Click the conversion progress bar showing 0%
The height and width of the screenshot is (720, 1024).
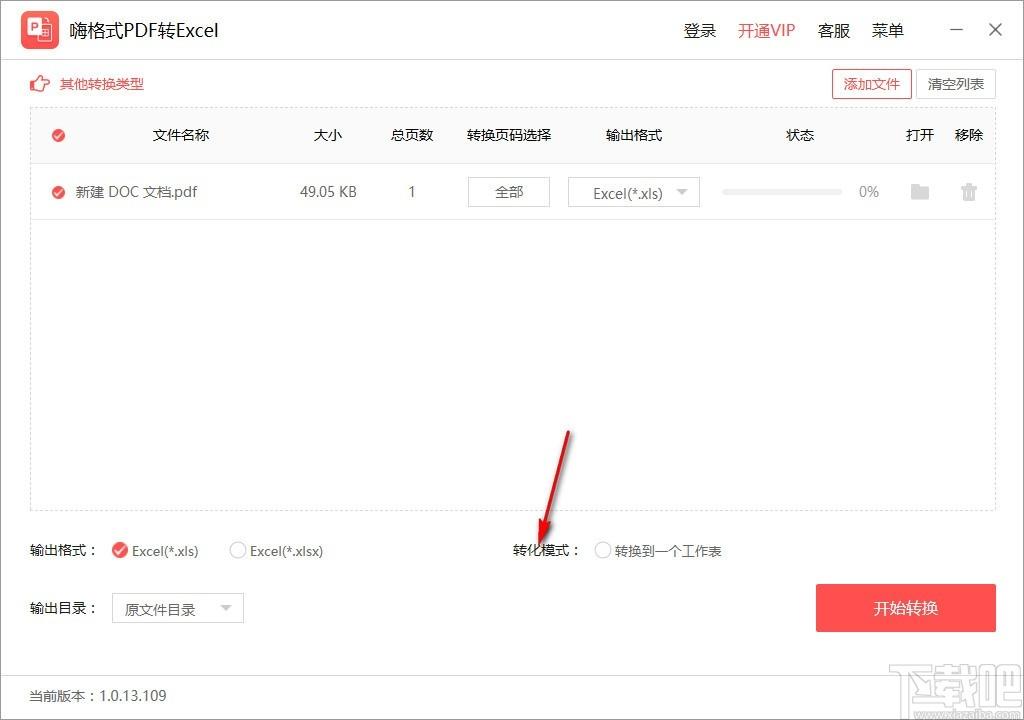[x=782, y=192]
